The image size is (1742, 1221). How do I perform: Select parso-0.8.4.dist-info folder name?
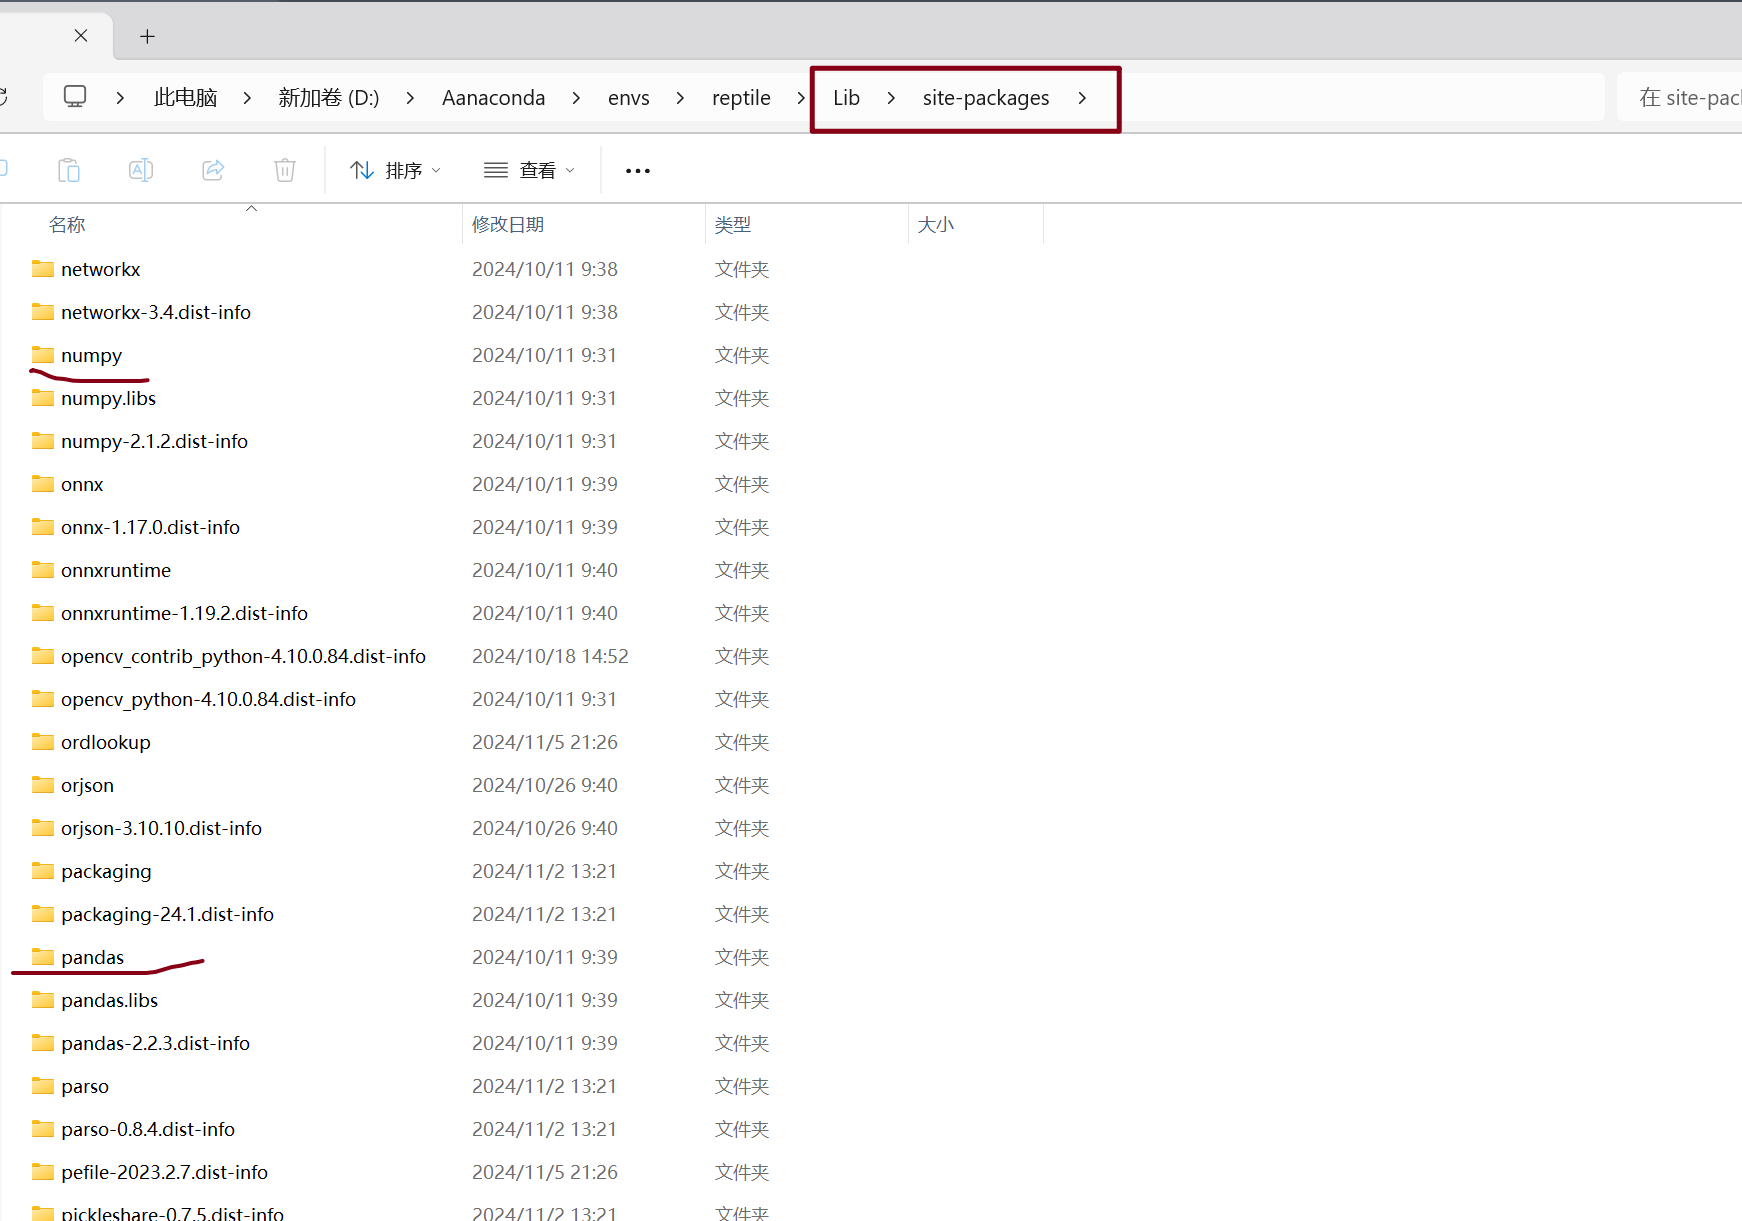click(148, 1129)
